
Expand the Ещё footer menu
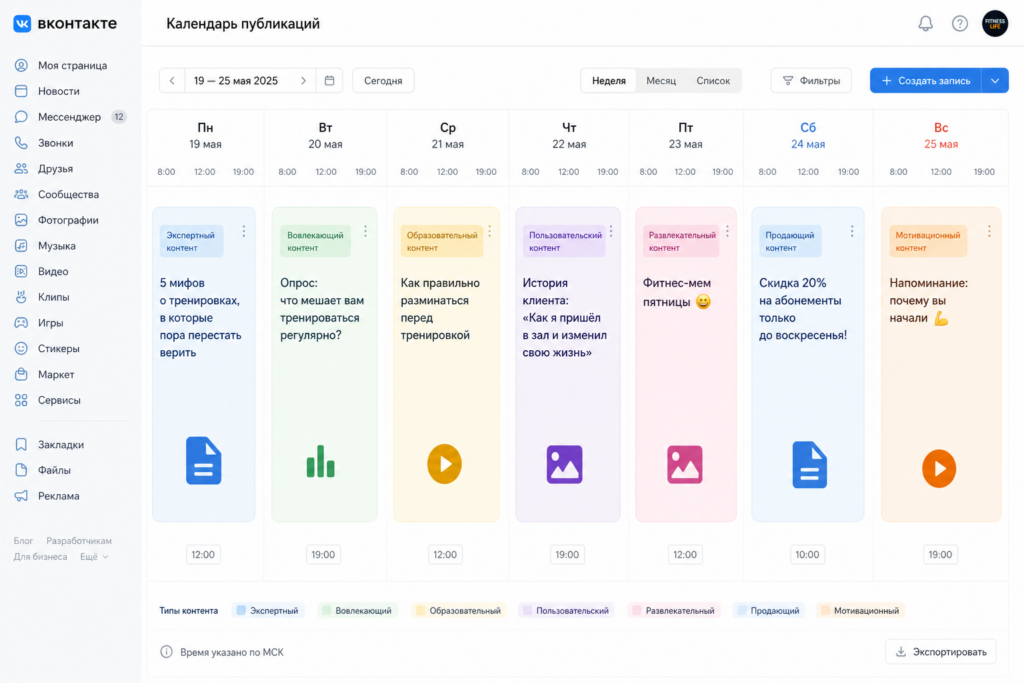(94, 557)
